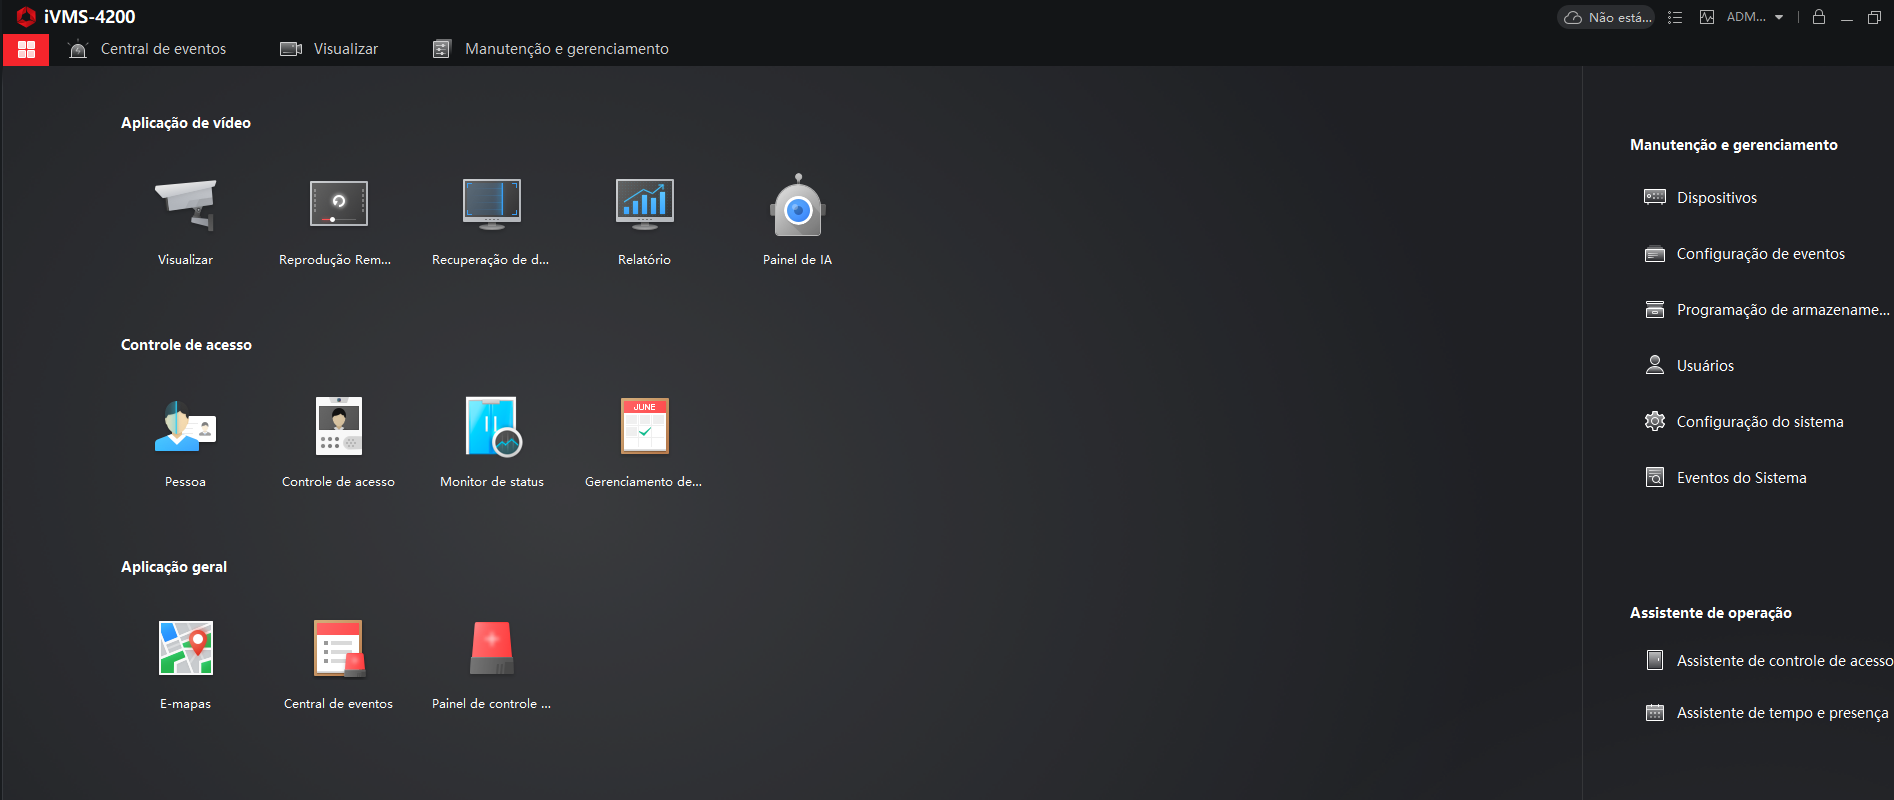Open Painel de controle alarm icon
Image resolution: width=1894 pixels, height=800 pixels.
[491, 648]
